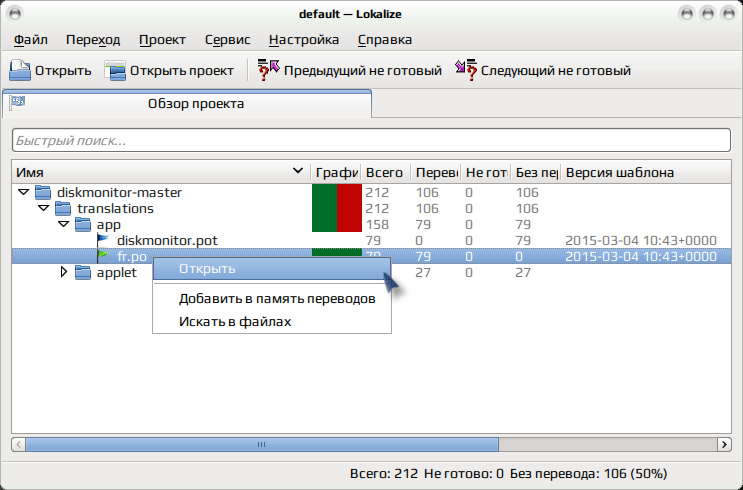Select the translations folder name

[116, 209]
